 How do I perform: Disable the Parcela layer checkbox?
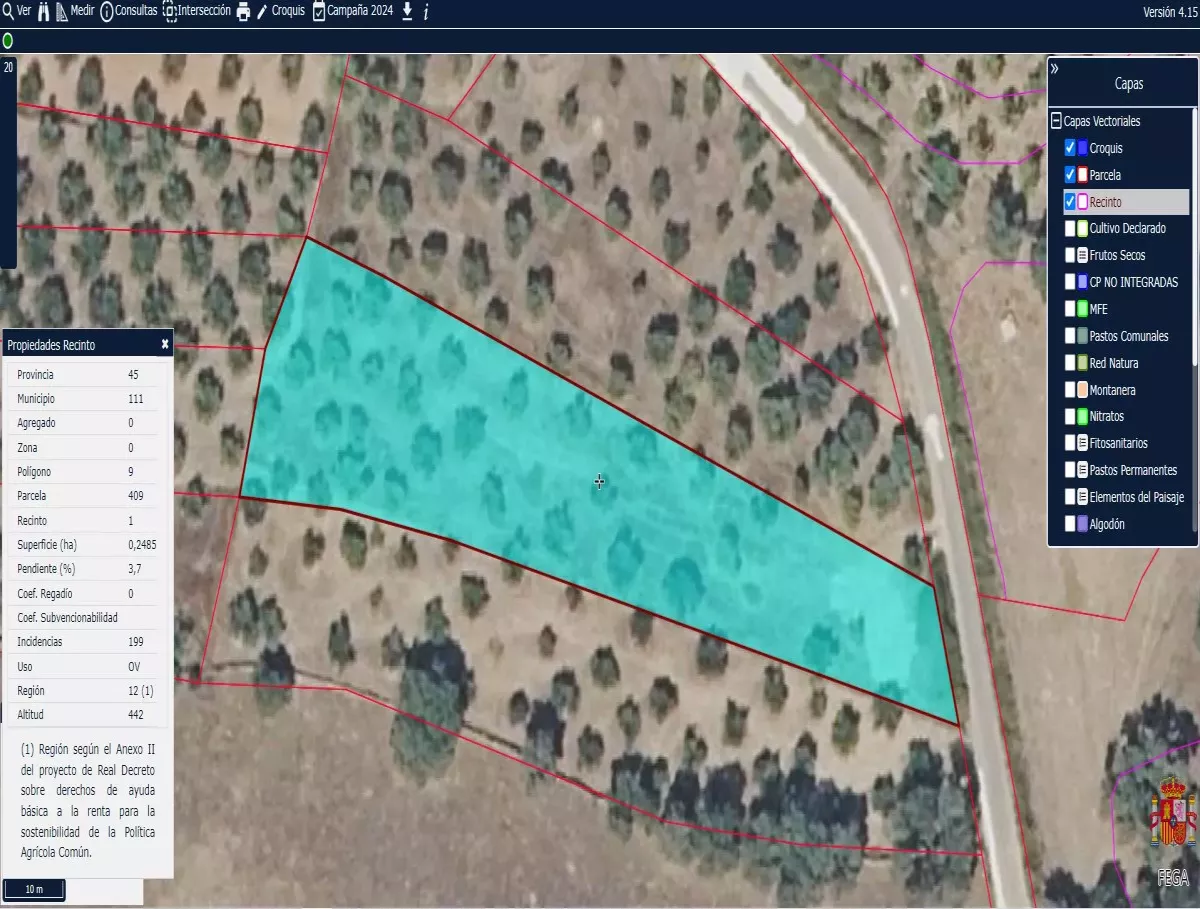(1070, 175)
